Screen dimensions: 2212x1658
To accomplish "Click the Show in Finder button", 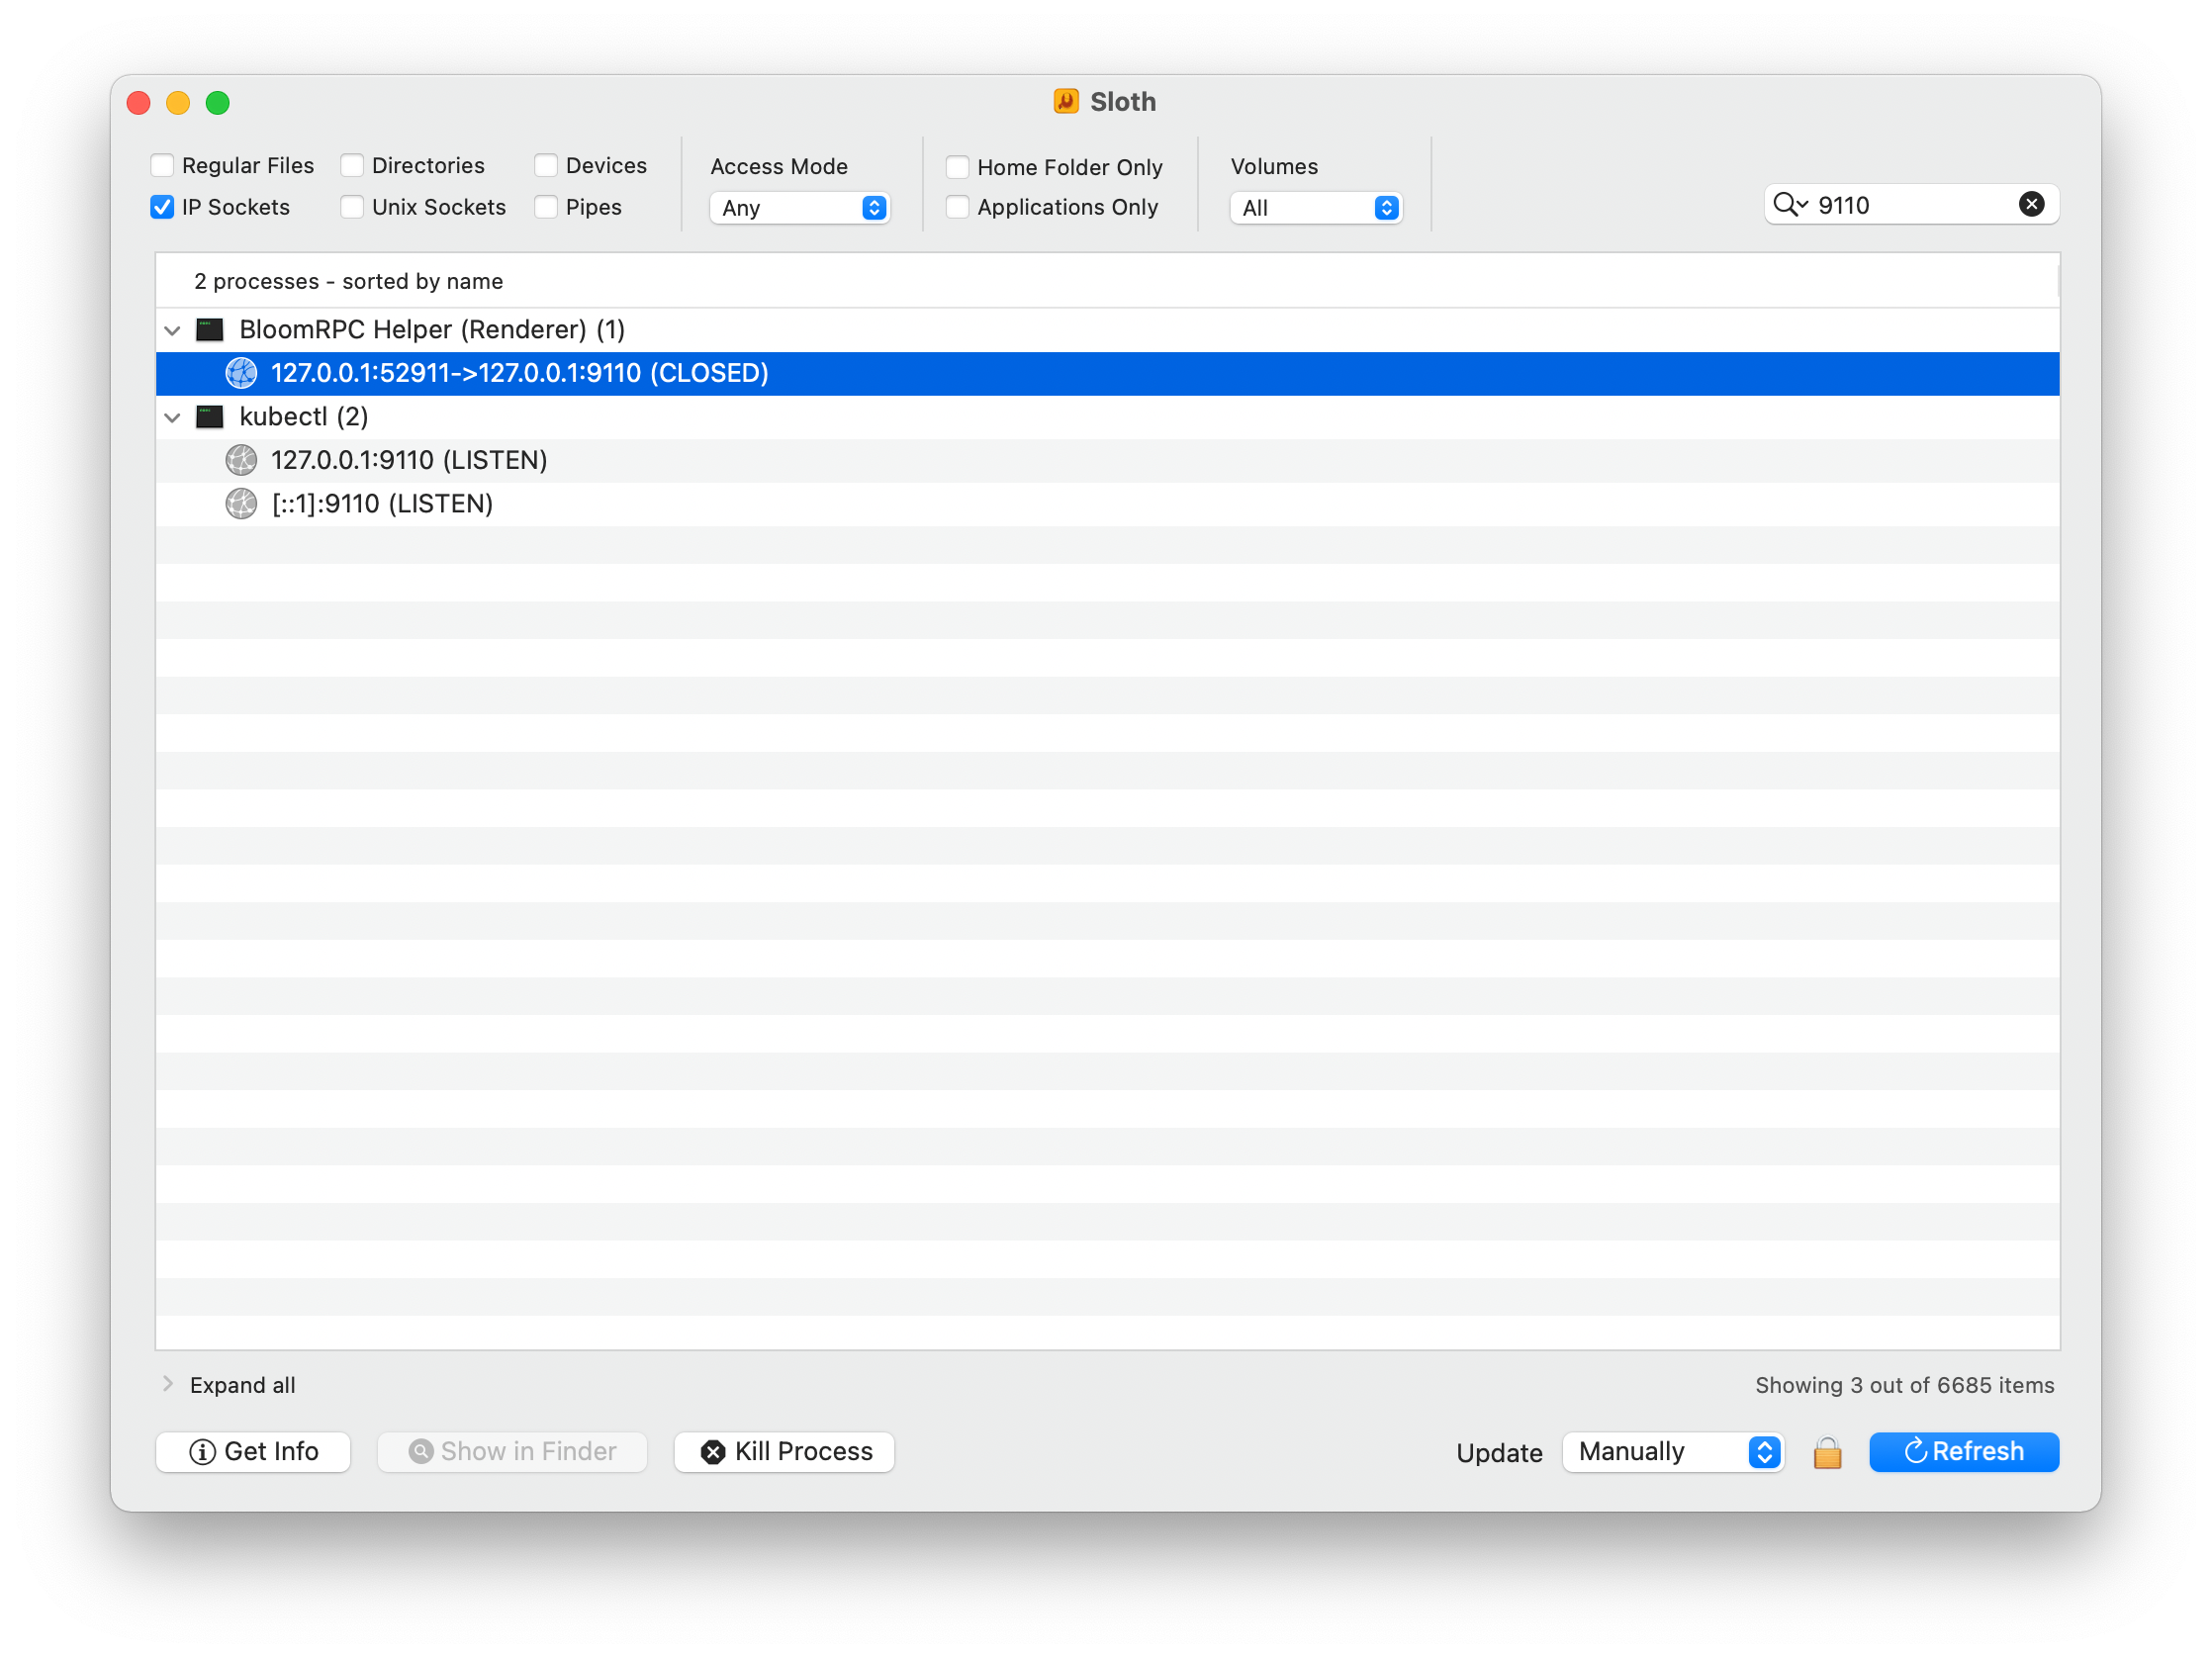I will pyautogui.click(x=512, y=1452).
